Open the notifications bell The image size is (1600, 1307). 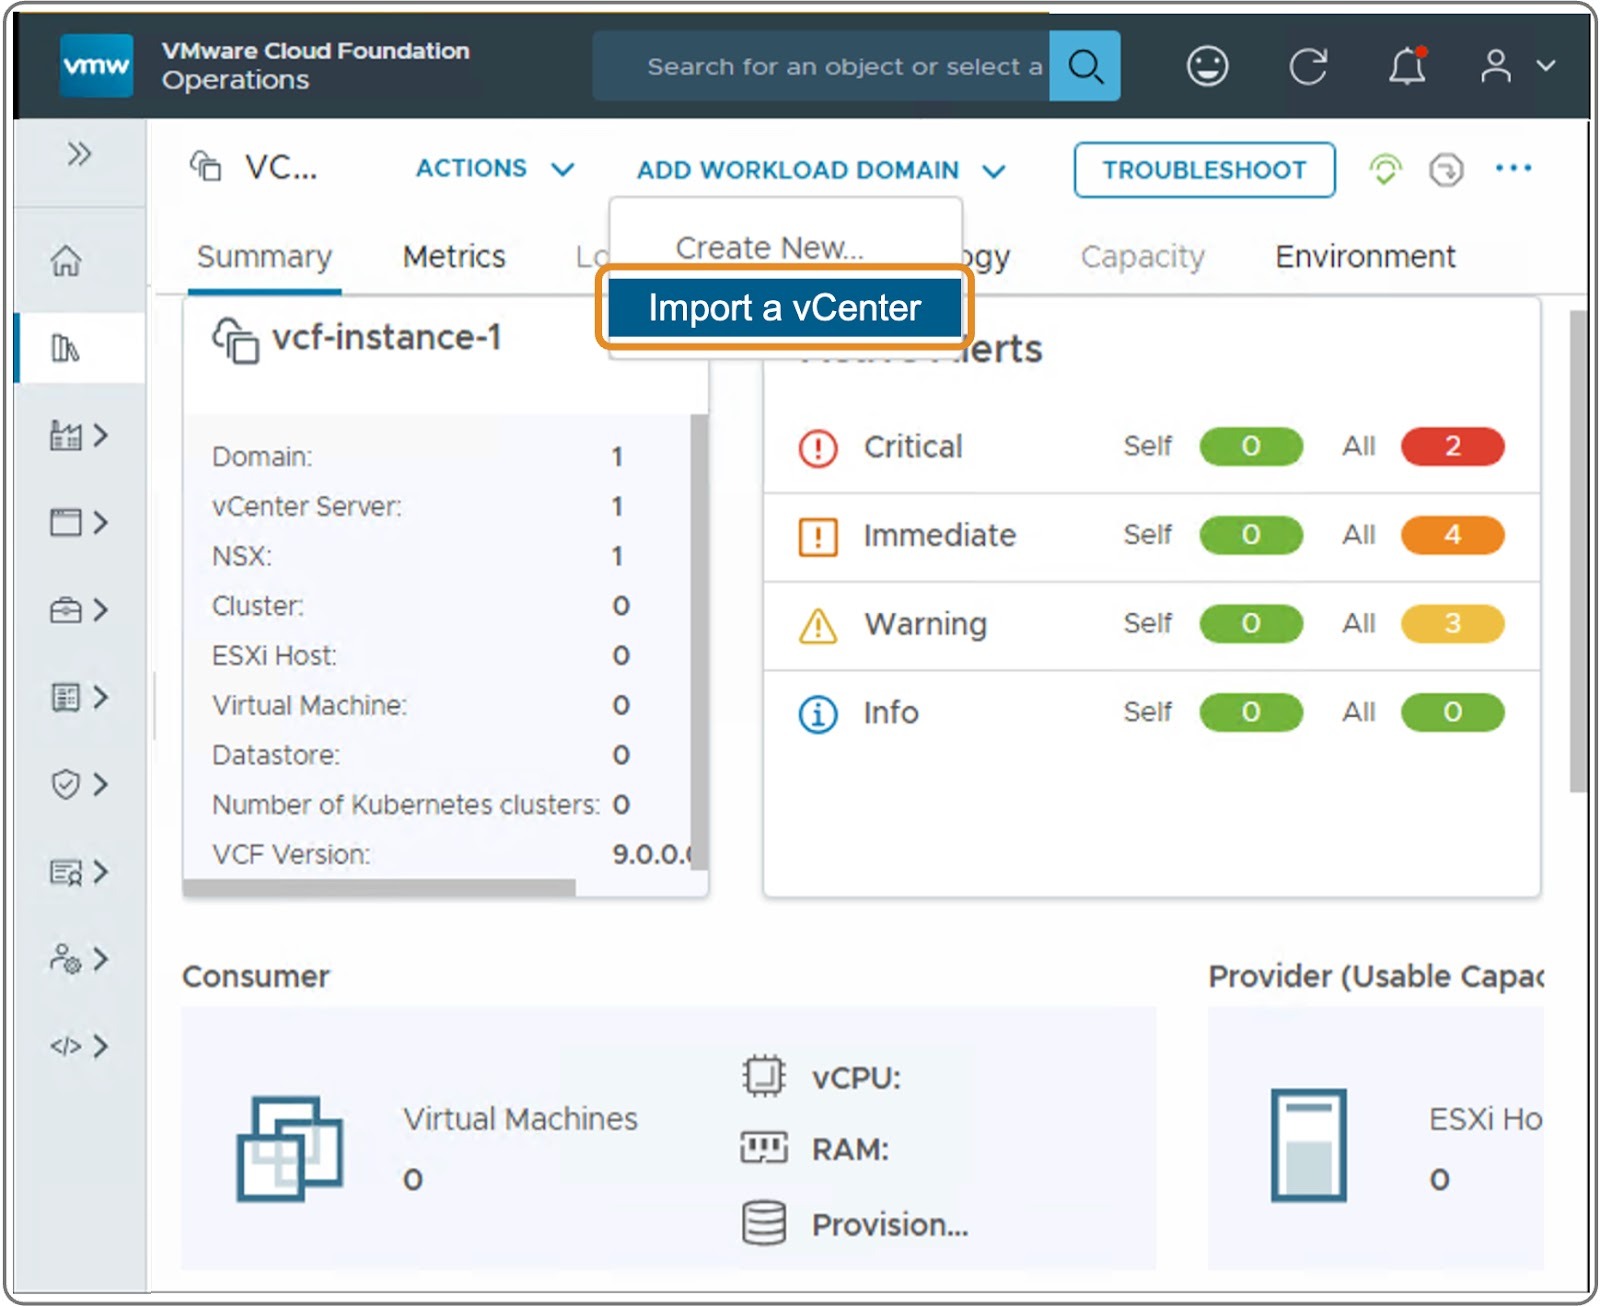point(1407,66)
